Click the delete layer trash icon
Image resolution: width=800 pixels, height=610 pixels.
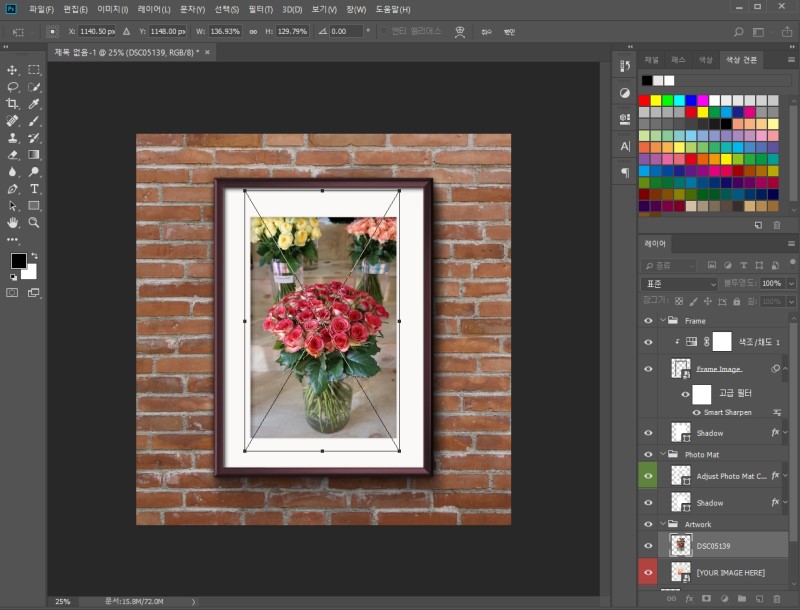click(x=779, y=598)
